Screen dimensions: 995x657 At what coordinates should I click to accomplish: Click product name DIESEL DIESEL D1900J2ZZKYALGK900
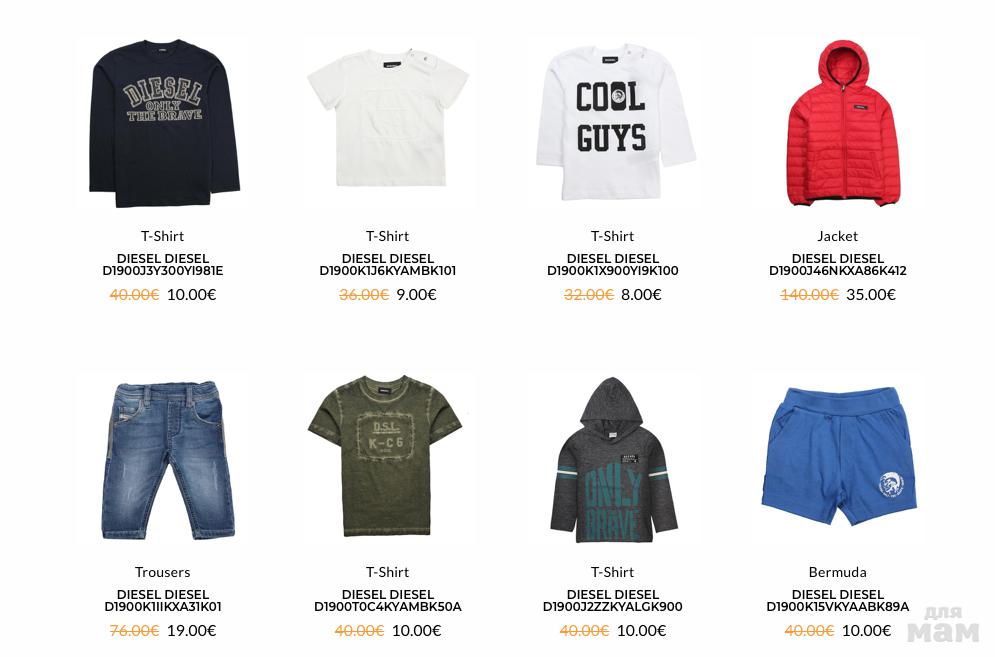click(x=612, y=601)
